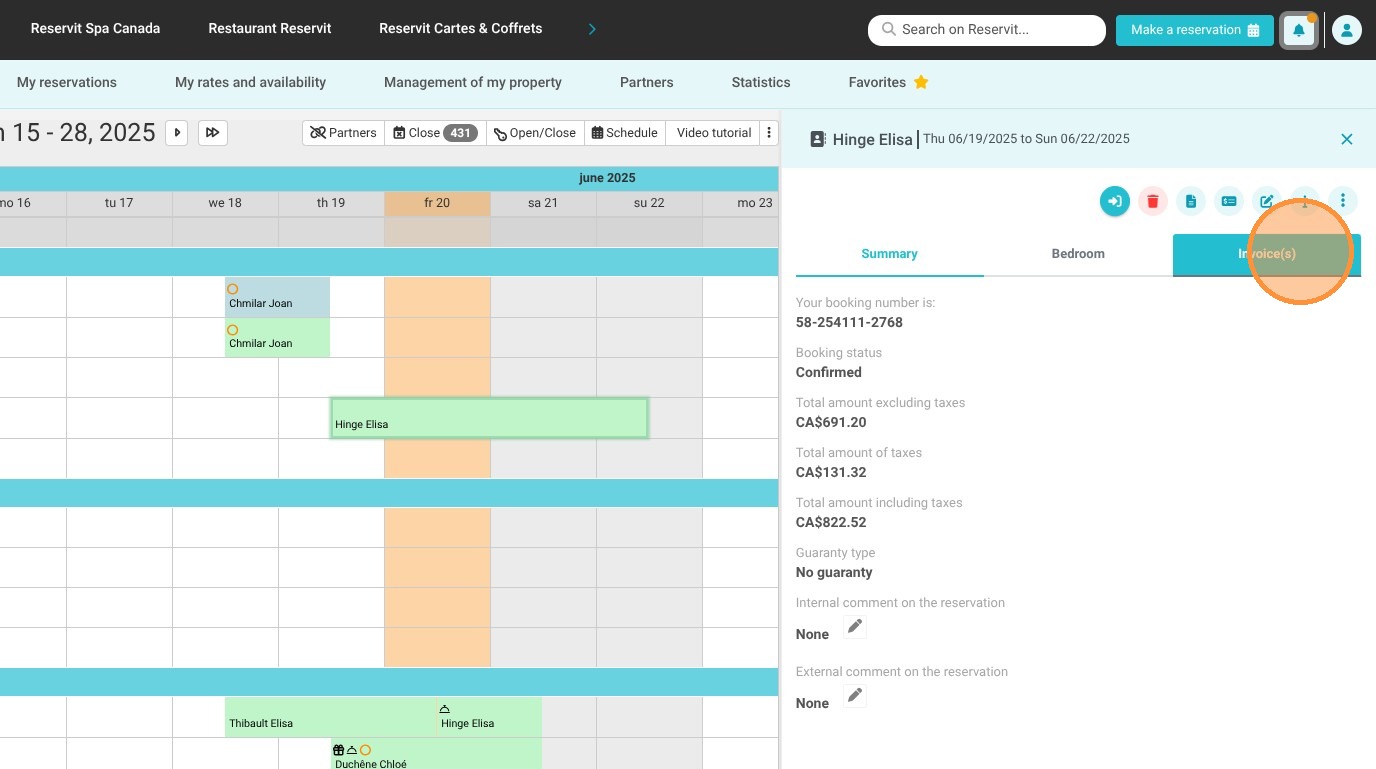The image size is (1376, 769).
Task: Click the Make a reservation button
Action: [1195, 30]
